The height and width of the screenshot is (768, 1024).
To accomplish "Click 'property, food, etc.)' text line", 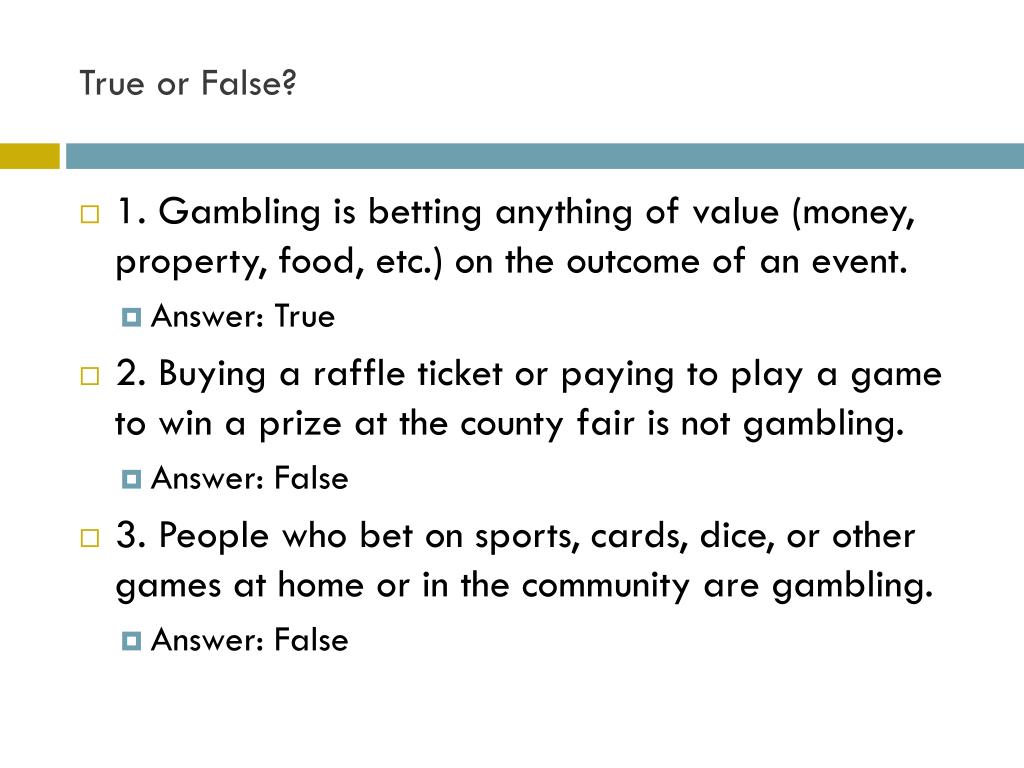I will pyautogui.click(x=279, y=263).
